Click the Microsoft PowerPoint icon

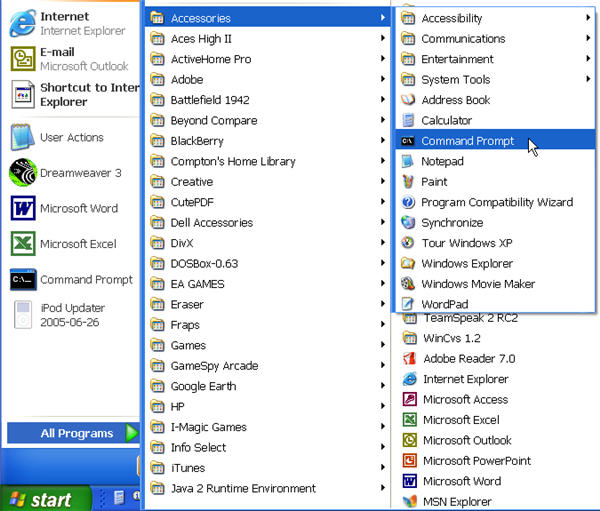tap(409, 460)
